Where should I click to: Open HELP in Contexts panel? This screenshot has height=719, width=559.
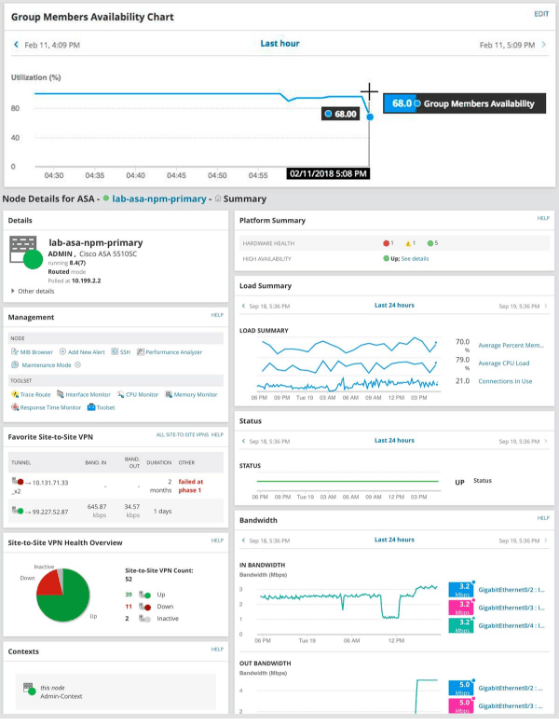(217, 649)
